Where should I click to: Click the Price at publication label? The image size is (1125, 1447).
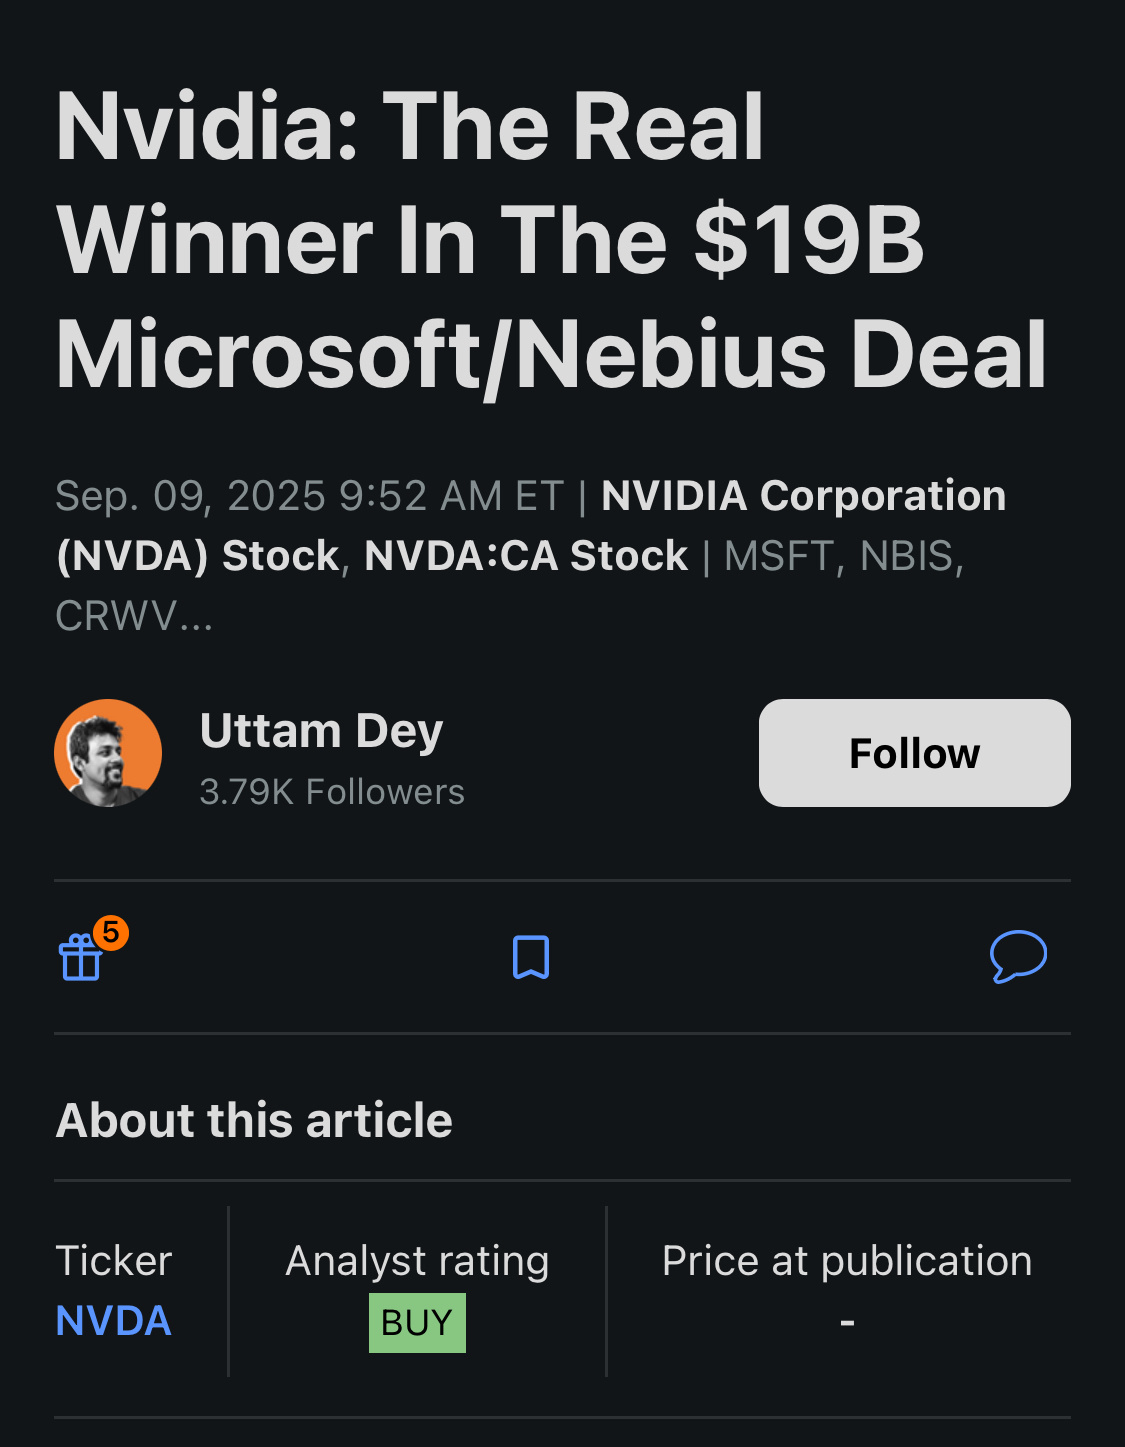(x=846, y=1261)
